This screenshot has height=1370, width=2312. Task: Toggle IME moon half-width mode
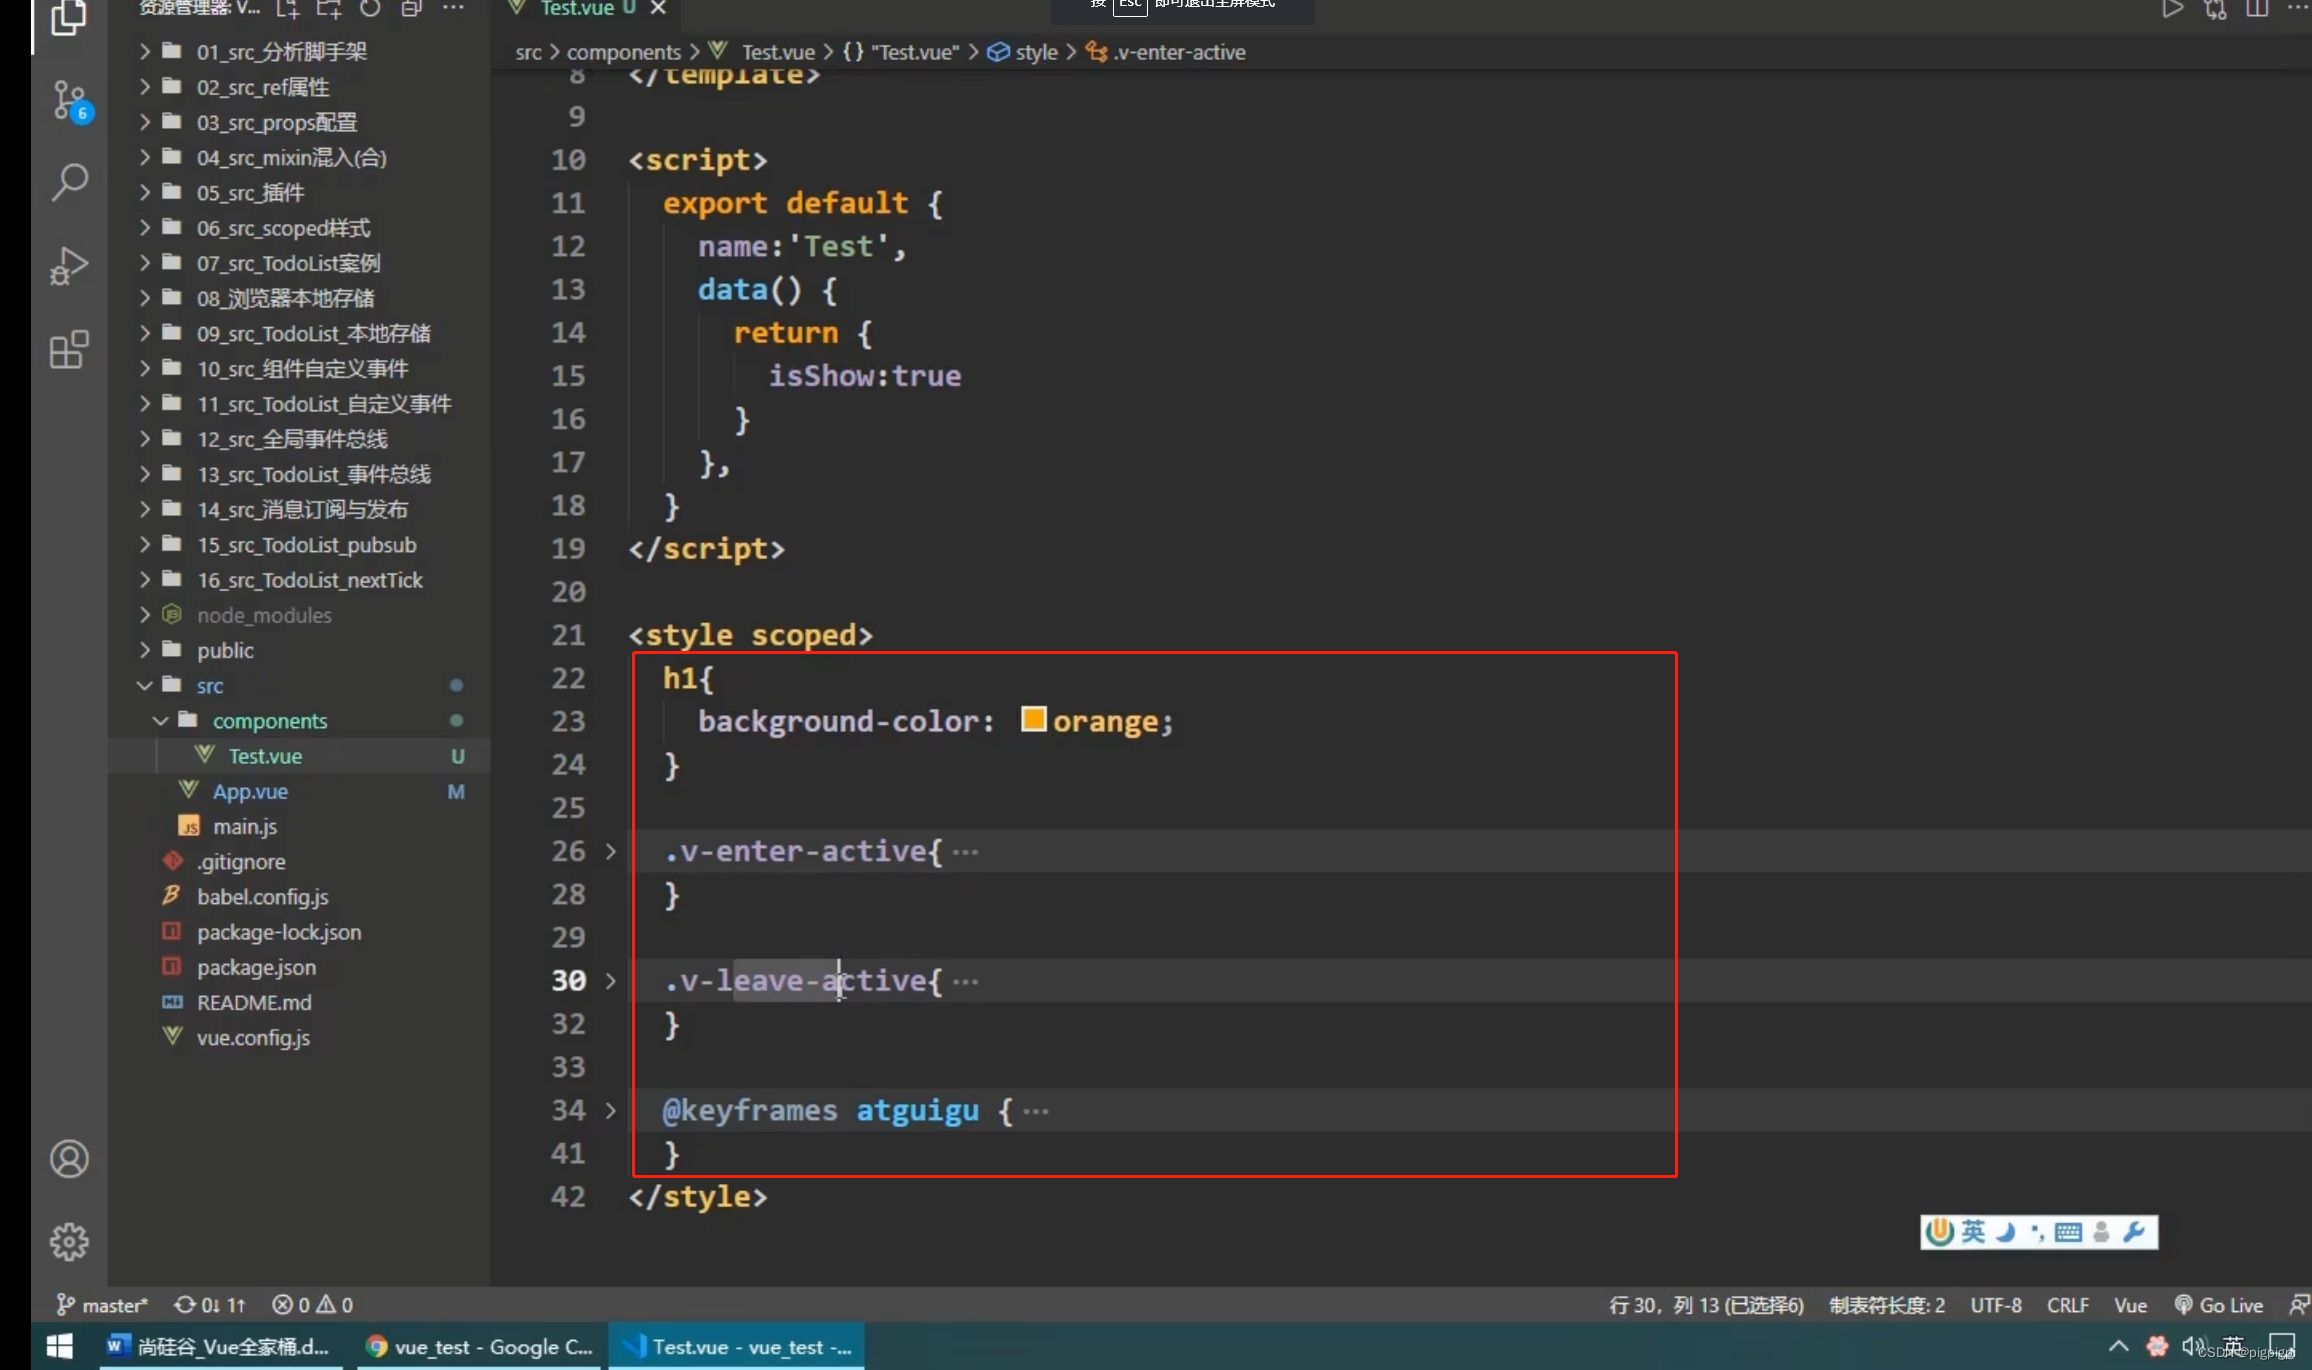tap(2005, 1232)
